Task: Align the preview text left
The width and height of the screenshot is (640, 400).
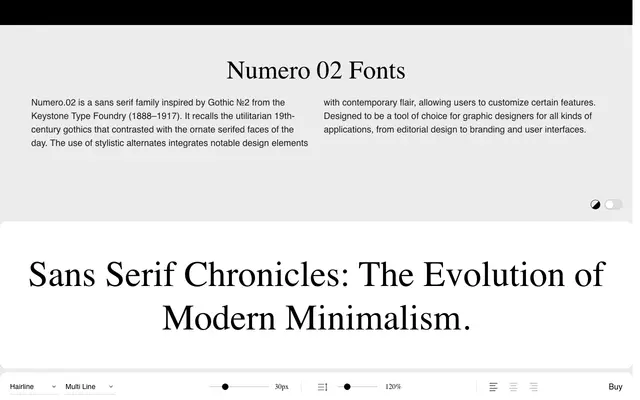Action: (493, 387)
